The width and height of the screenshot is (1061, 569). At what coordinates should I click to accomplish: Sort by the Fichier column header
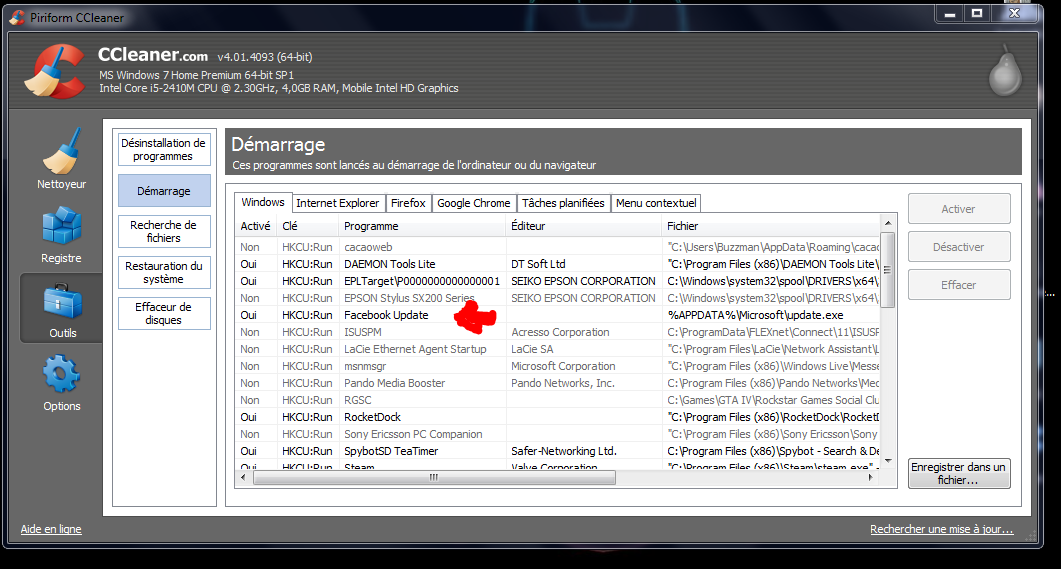(x=771, y=226)
